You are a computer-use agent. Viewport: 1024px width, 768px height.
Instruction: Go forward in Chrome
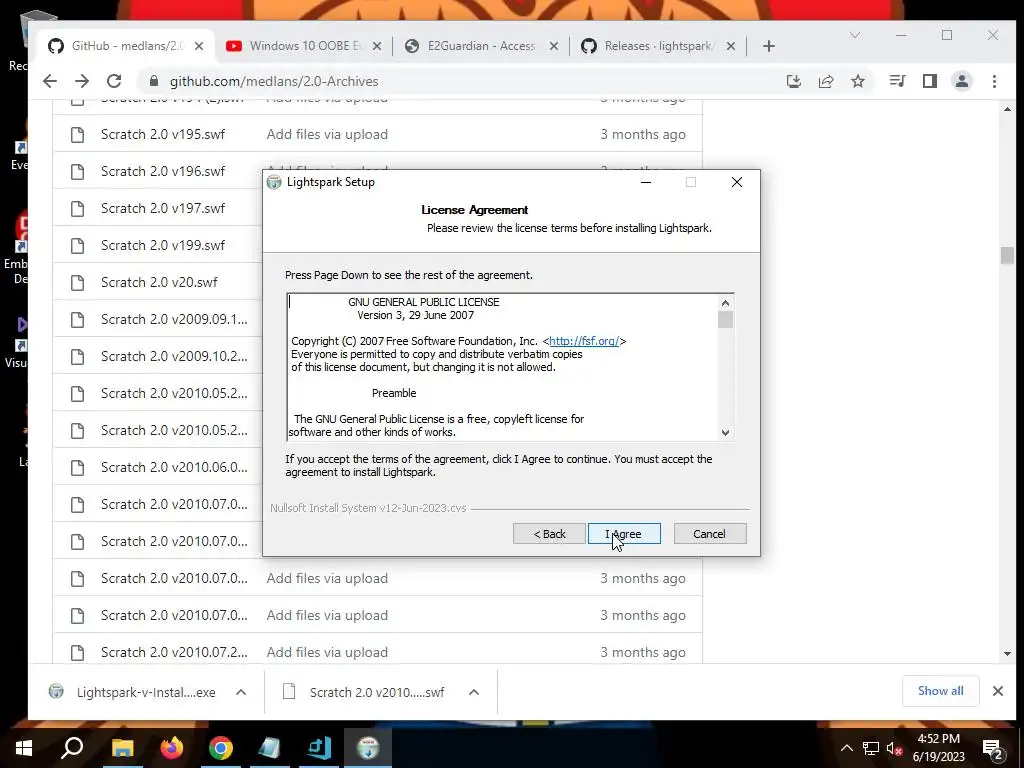pyautogui.click(x=82, y=81)
